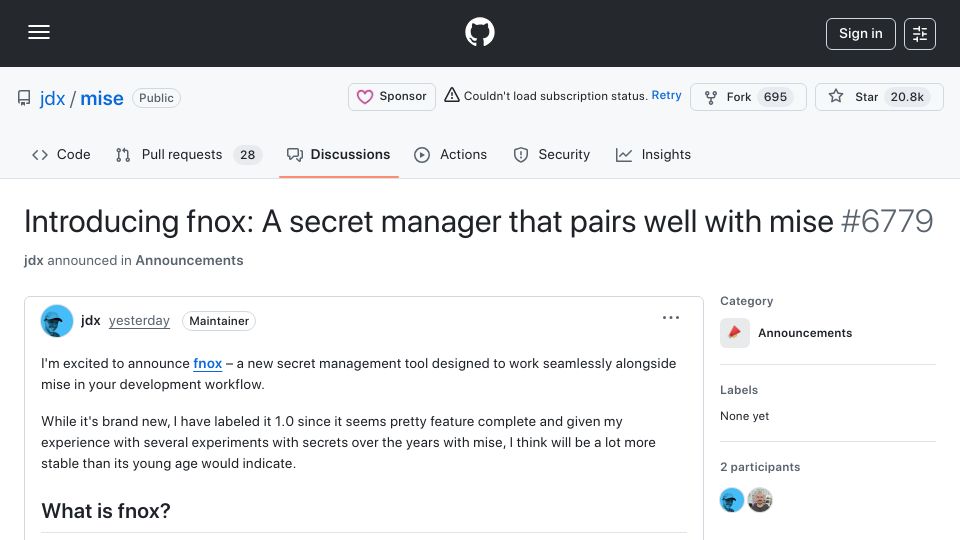
Task: Click jdx in the announced-in byline
Action: (34, 260)
